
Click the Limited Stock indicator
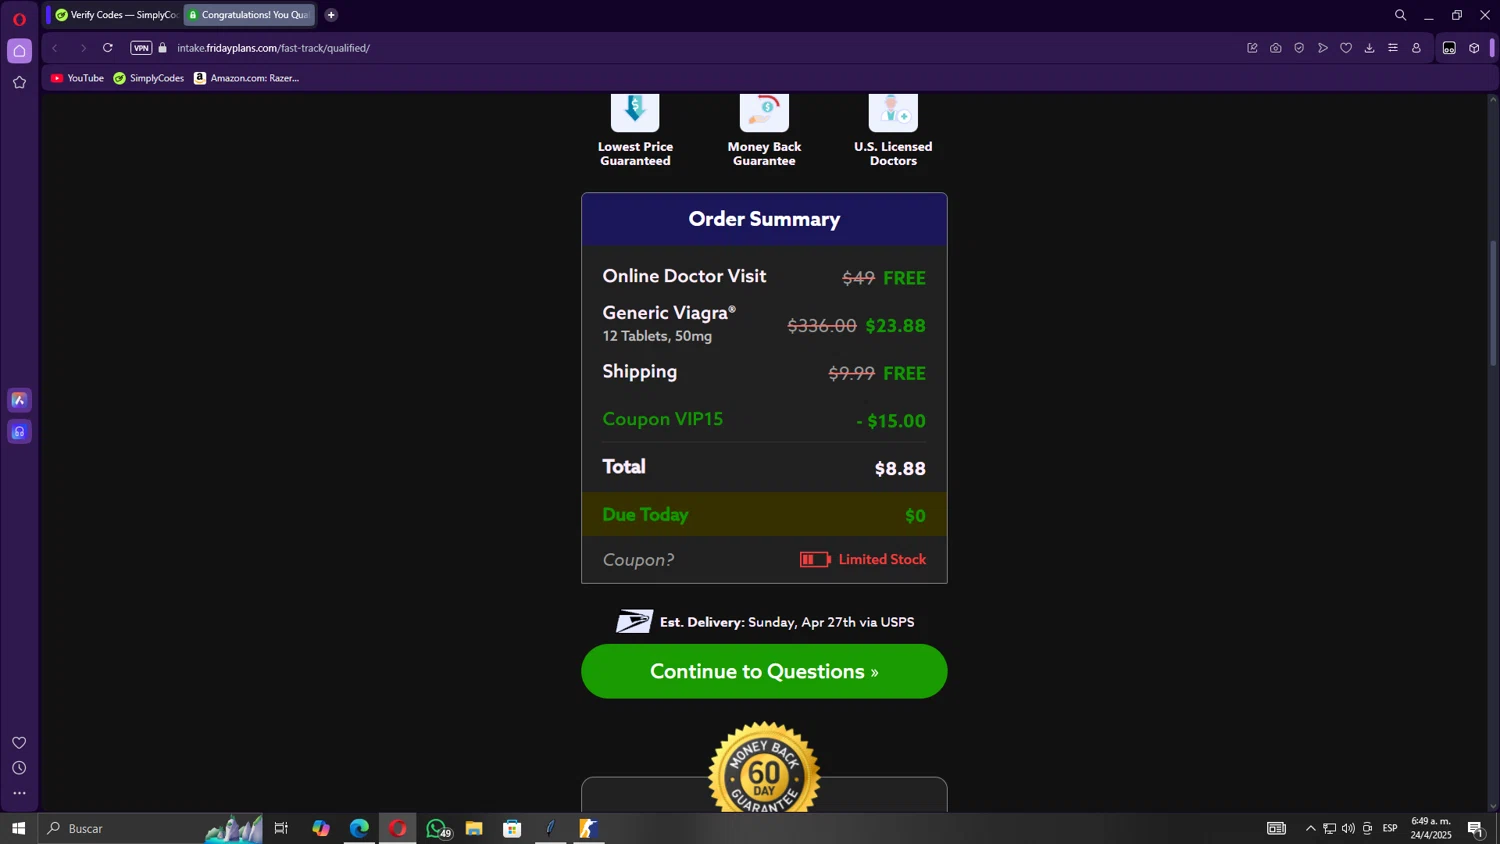tap(863, 560)
